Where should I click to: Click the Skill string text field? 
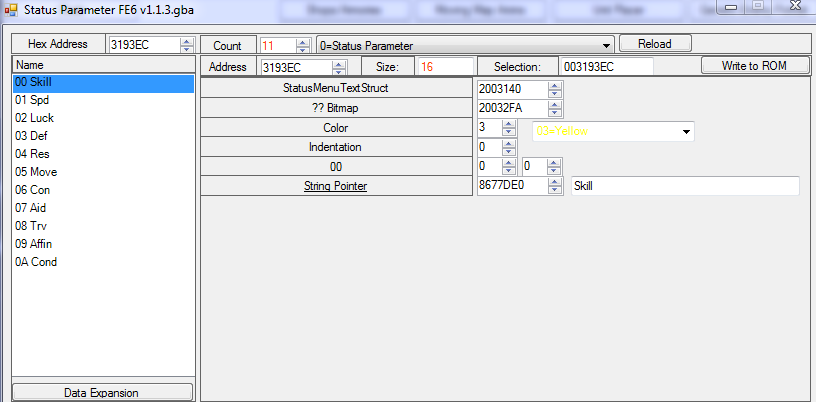[684, 186]
